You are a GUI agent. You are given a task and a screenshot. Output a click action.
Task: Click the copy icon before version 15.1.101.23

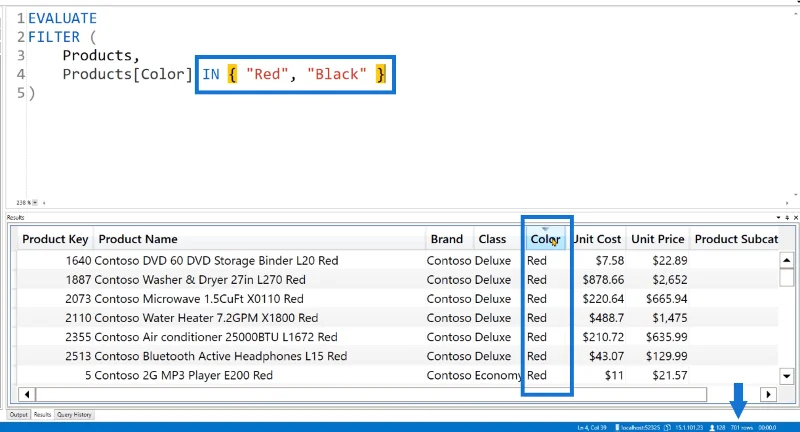[668, 427]
